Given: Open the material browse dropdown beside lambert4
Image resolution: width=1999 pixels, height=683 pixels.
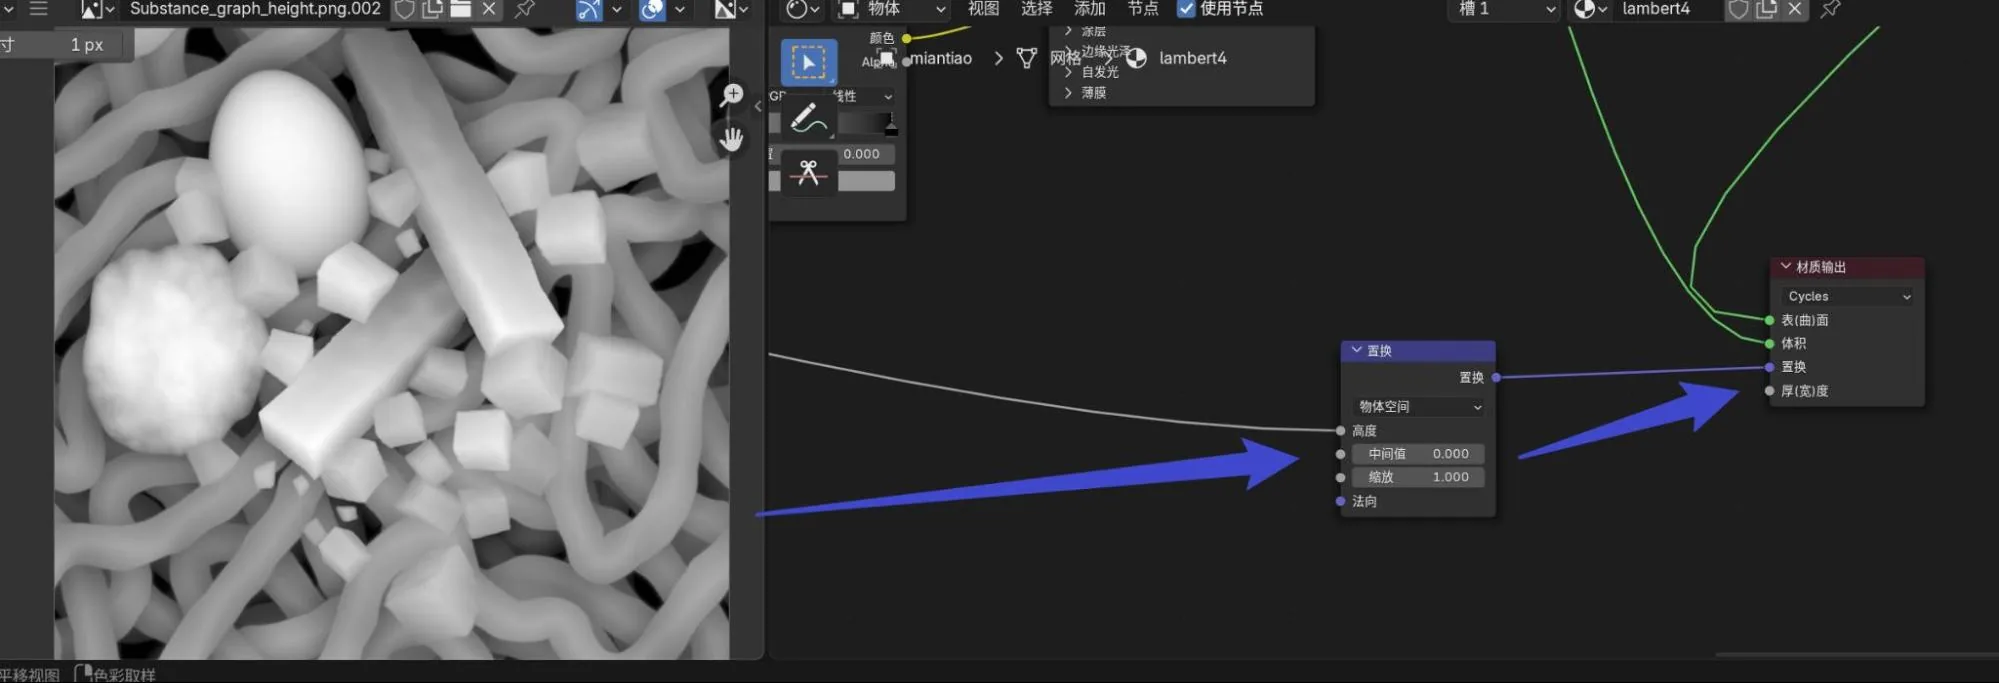Looking at the screenshot, I should 1590,9.
